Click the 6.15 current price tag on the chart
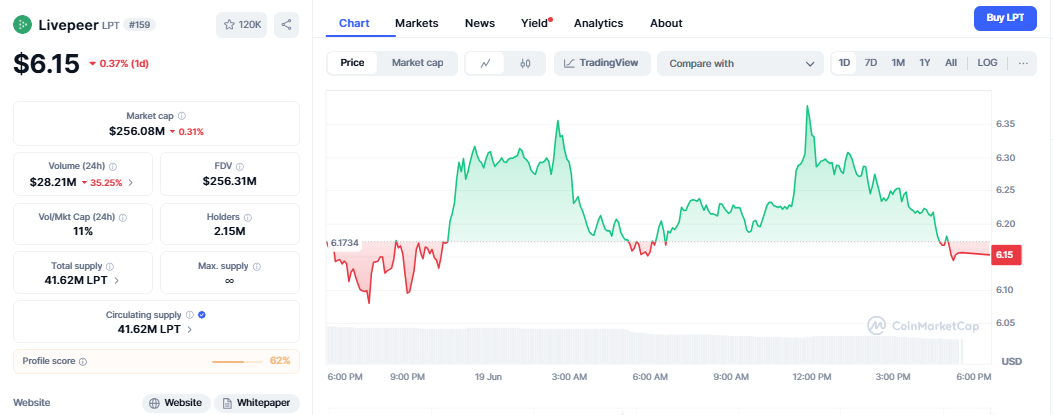The image size is (1053, 415). (x=1005, y=255)
